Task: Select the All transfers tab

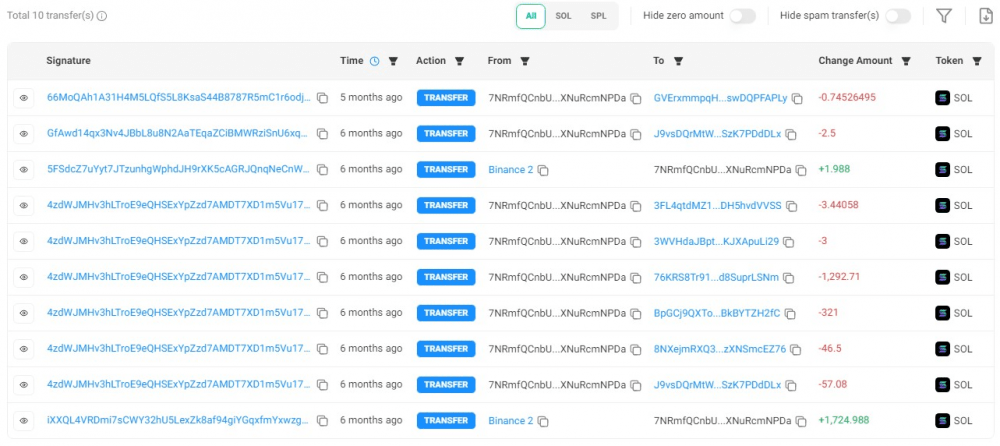Action: click(531, 16)
